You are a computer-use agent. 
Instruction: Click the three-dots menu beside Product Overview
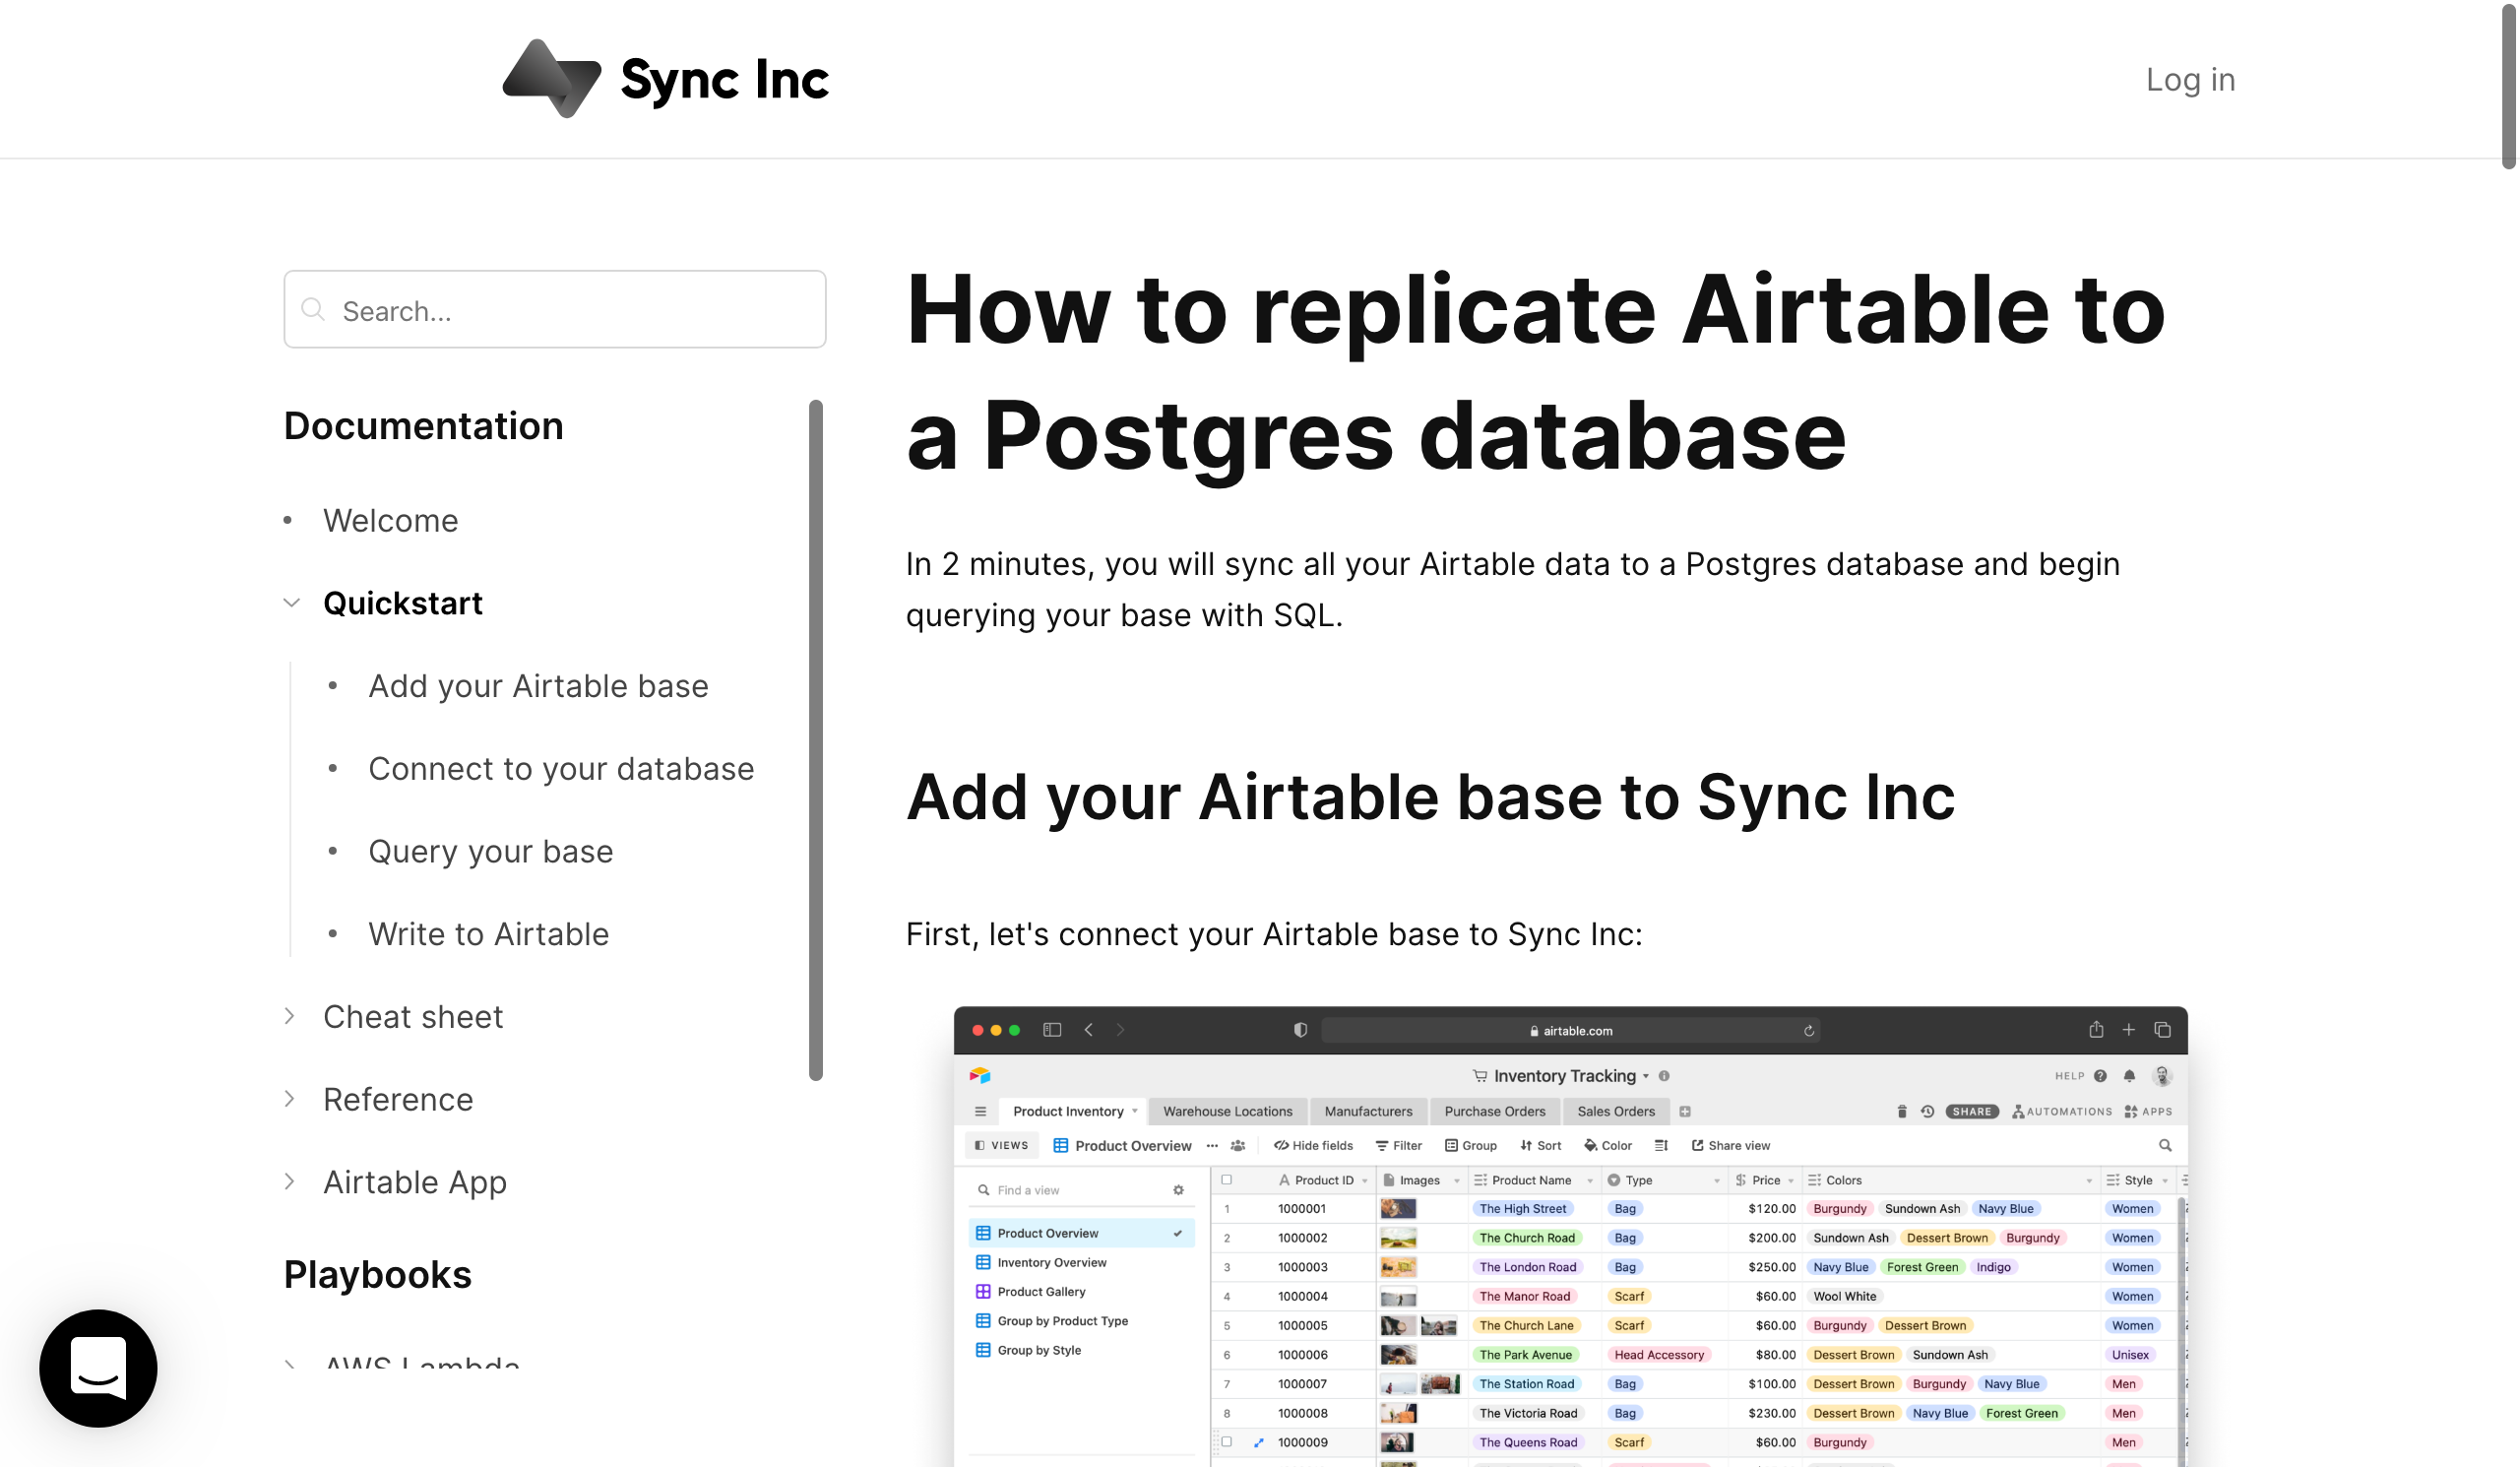click(1212, 1145)
